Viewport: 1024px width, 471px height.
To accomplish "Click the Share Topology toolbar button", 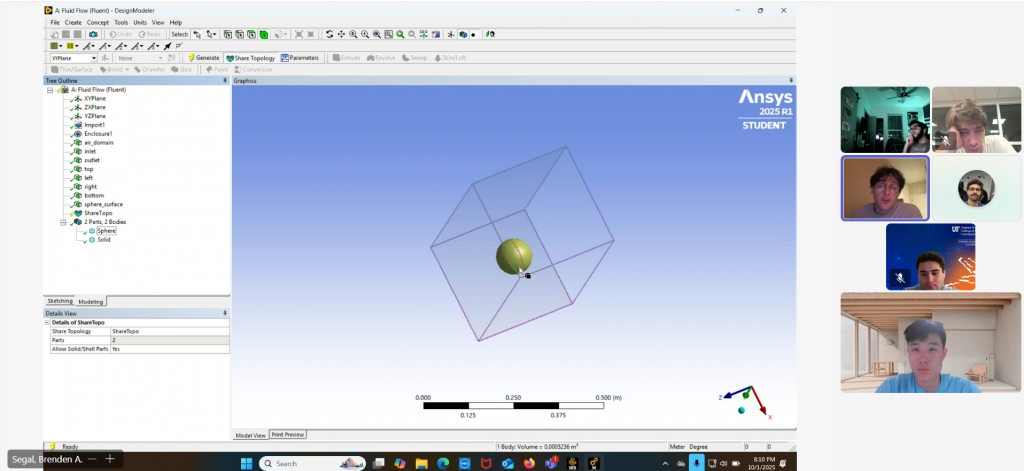I will tap(250, 58).
